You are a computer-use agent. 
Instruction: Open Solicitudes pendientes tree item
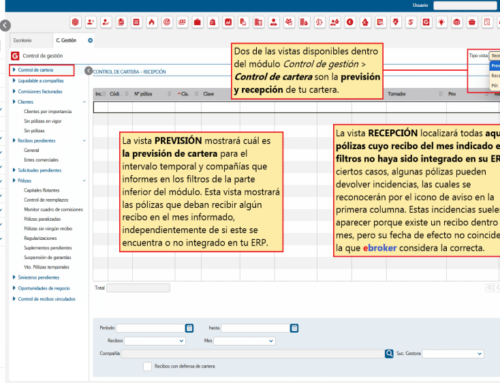point(40,170)
